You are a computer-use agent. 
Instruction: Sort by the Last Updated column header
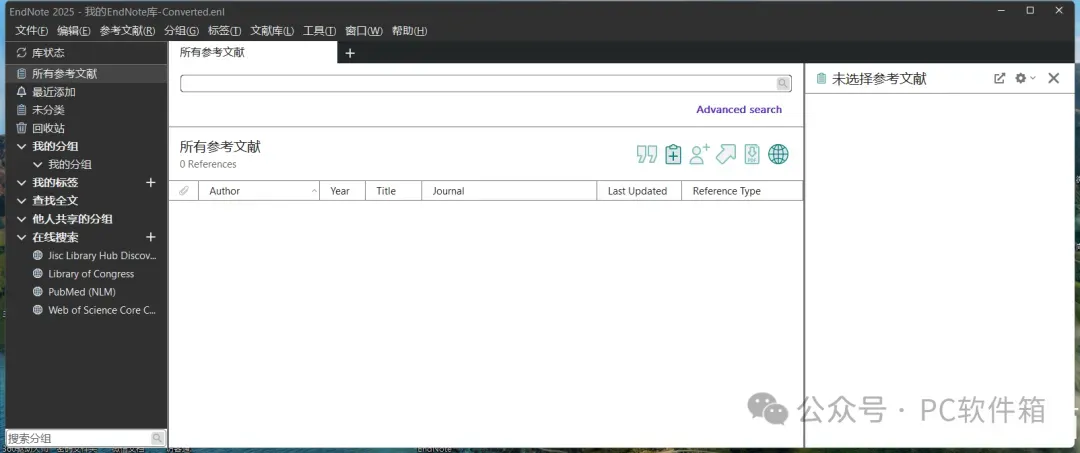[639, 191]
